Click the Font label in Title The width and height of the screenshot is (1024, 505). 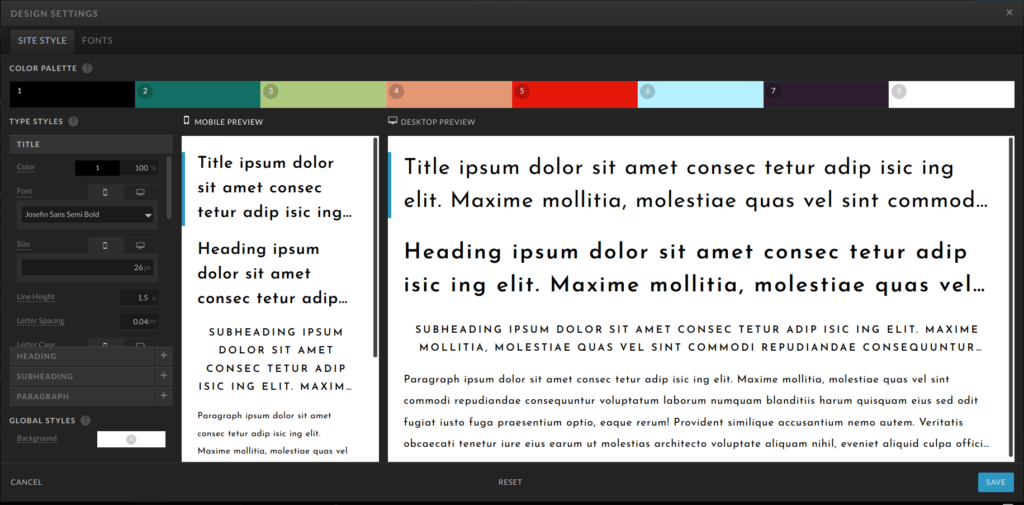(x=24, y=191)
